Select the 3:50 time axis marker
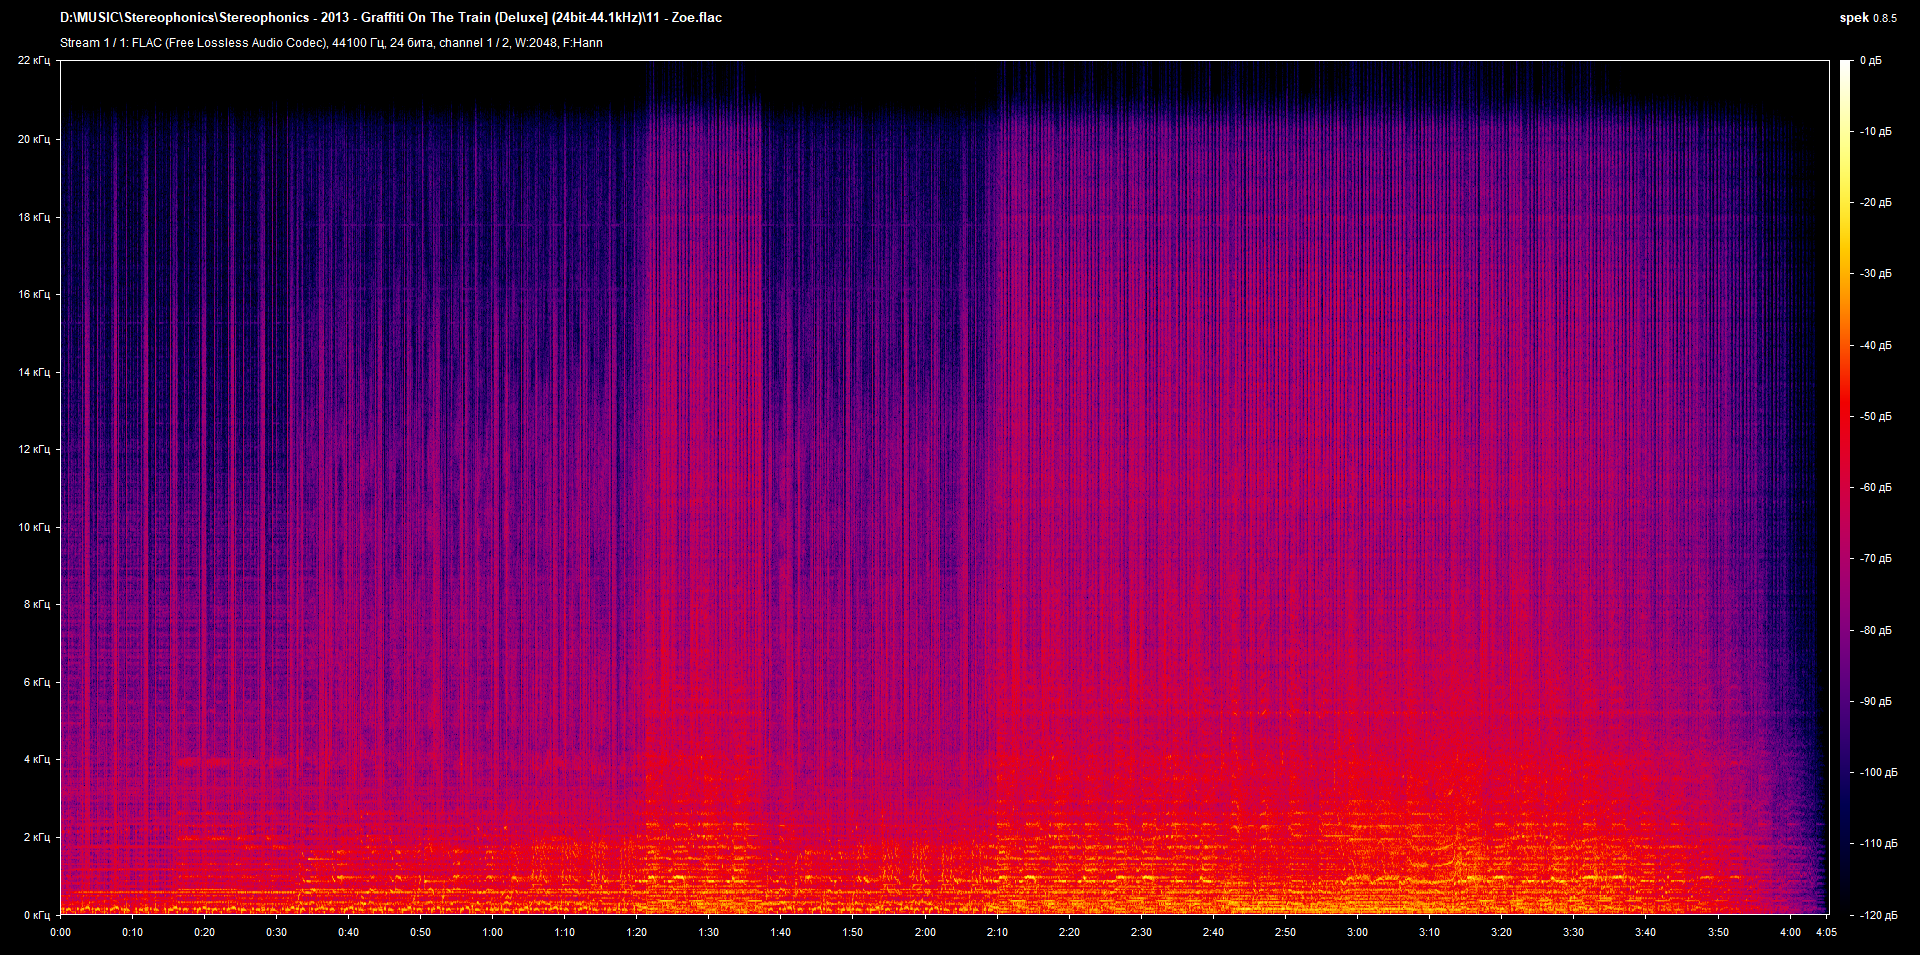 (1717, 932)
